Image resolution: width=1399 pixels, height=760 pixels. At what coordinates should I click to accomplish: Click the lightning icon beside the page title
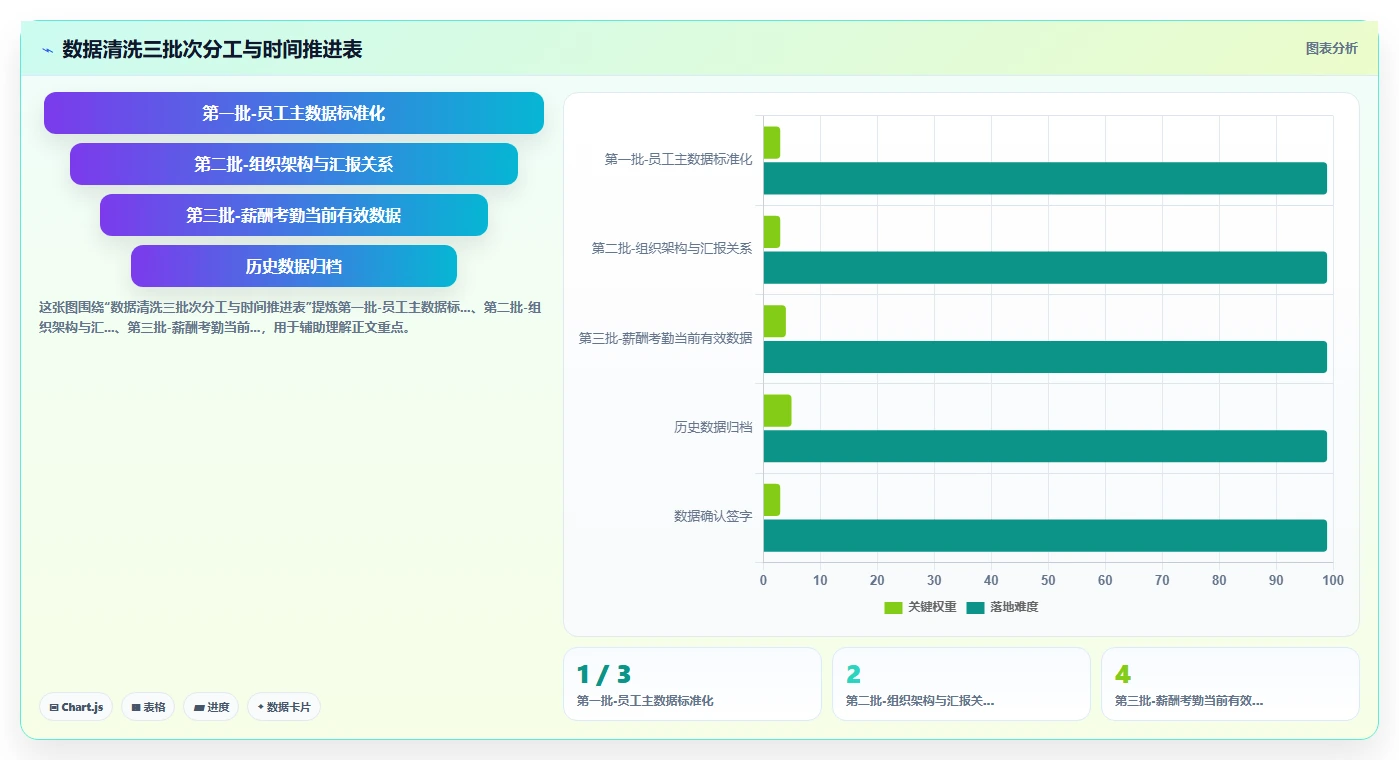coord(47,49)
